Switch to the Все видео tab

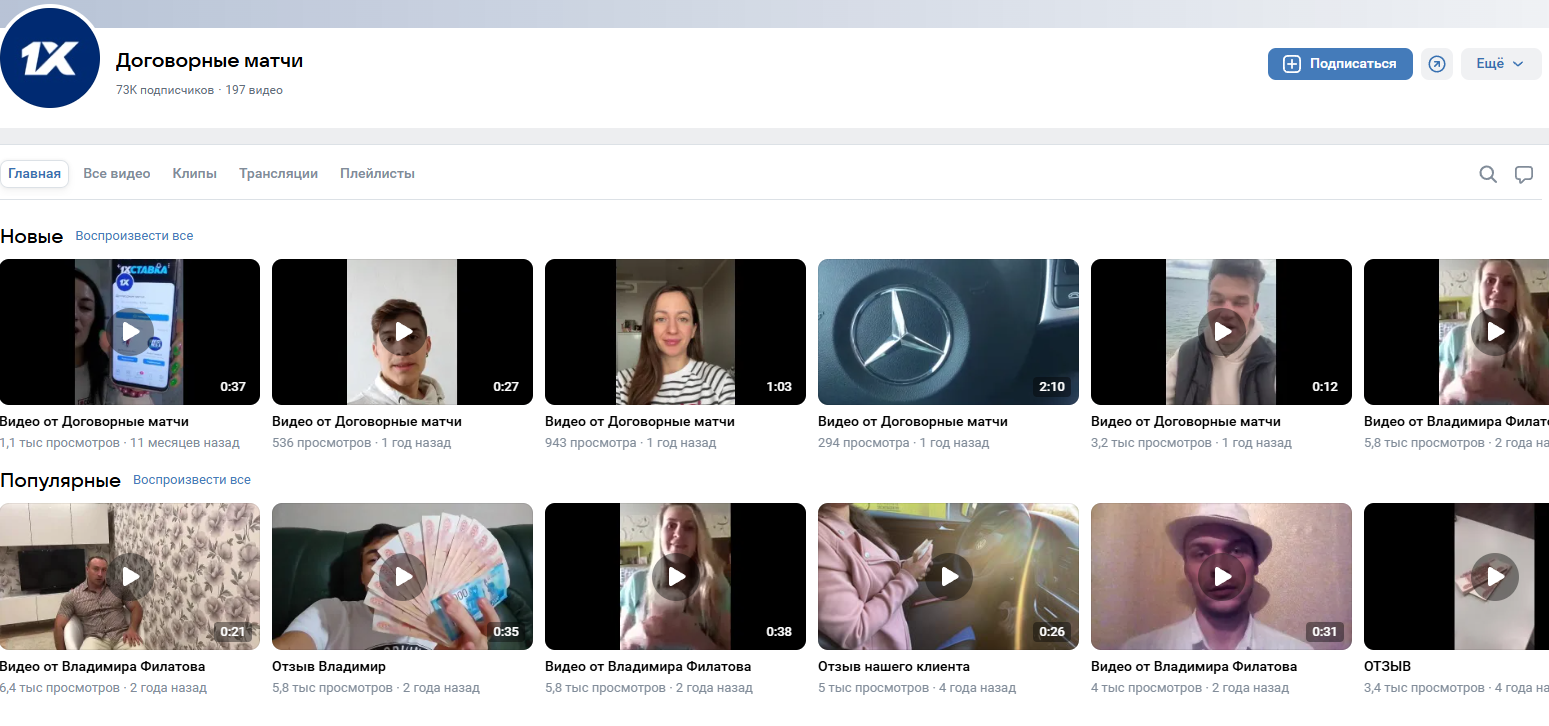point(117,174)
